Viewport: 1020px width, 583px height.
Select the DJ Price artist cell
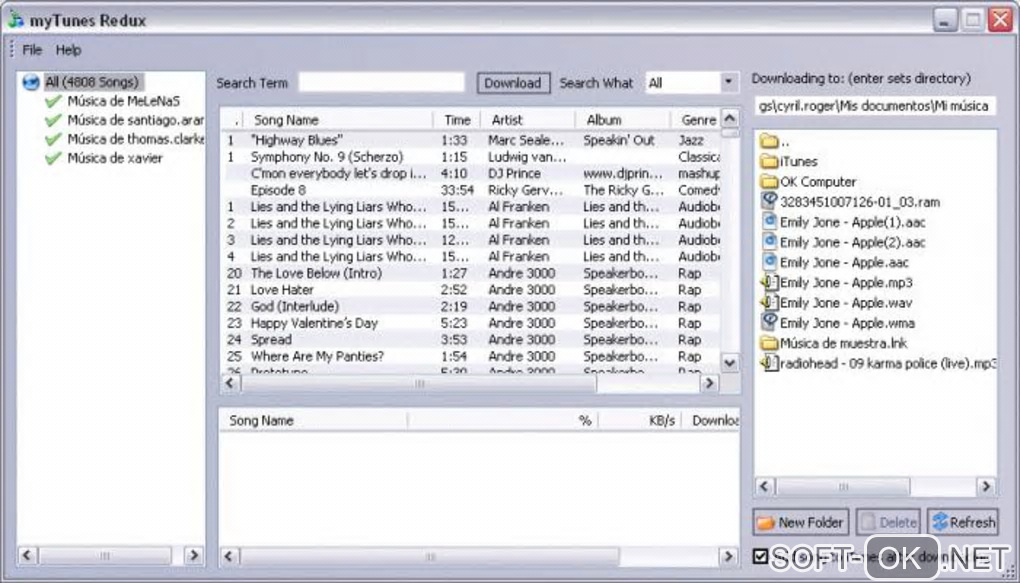coord(515,173)
